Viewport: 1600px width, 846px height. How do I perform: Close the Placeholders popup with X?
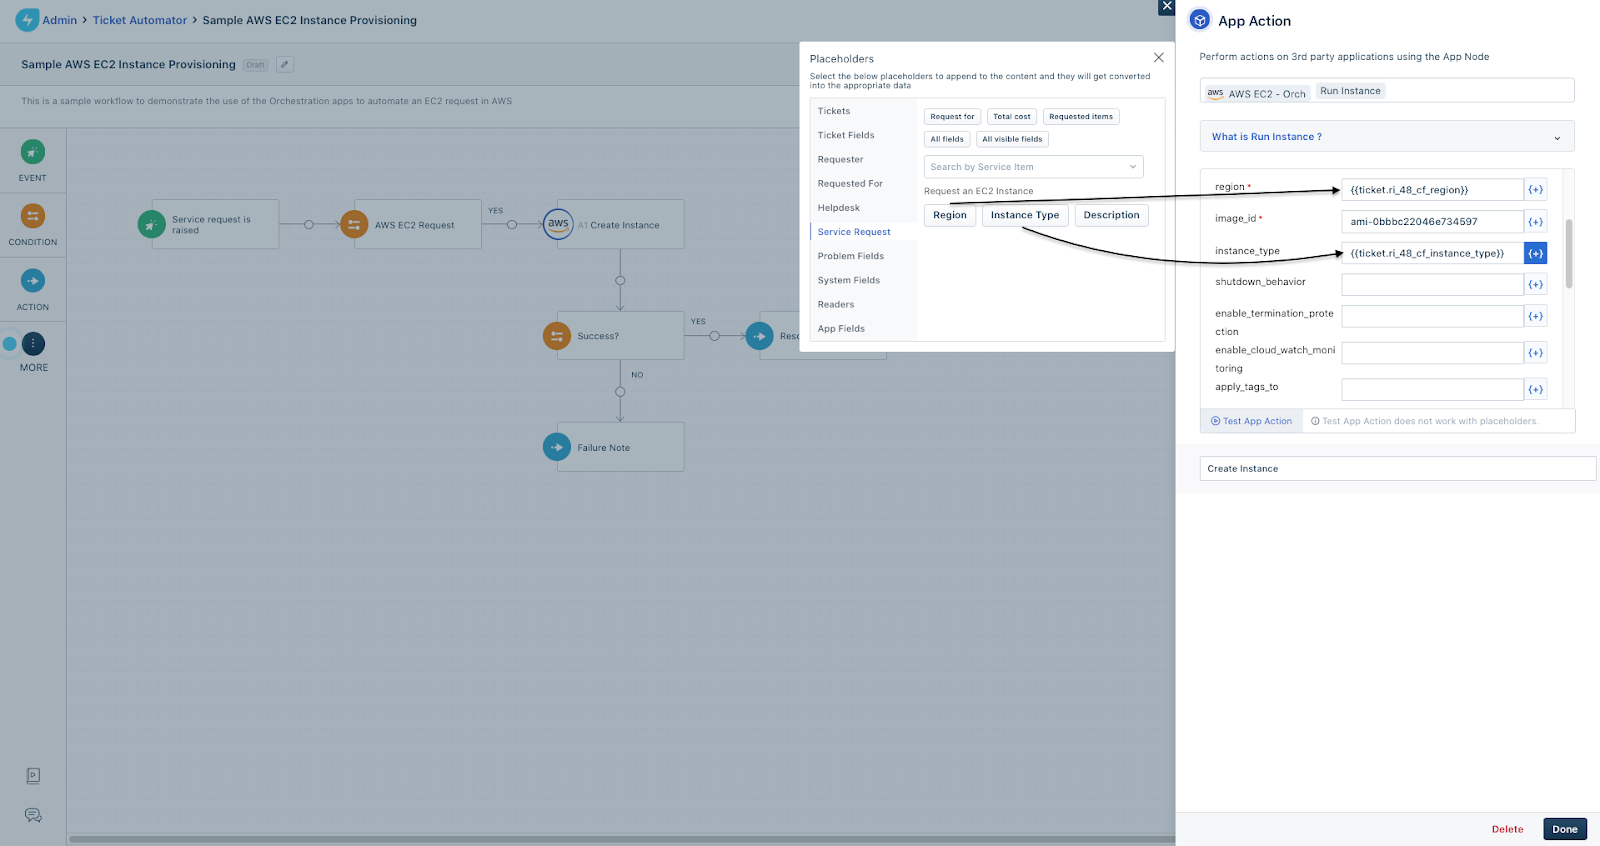(1159, 58)
